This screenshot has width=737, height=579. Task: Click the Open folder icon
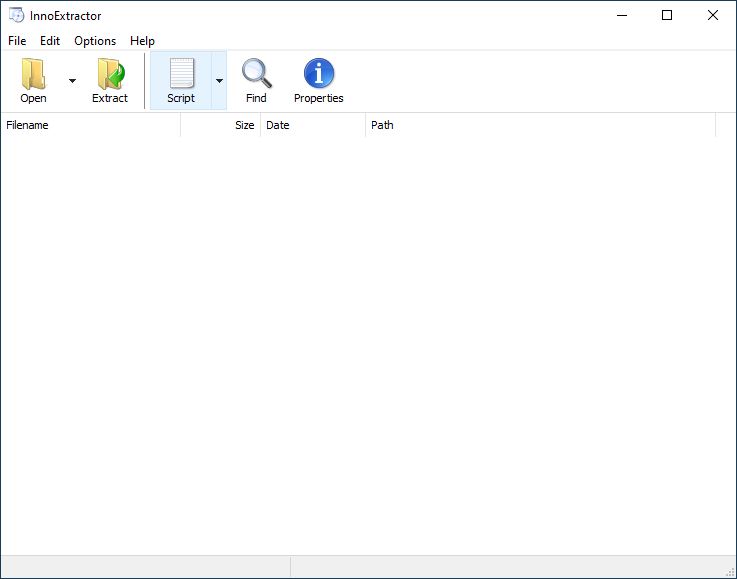point(33,73)
